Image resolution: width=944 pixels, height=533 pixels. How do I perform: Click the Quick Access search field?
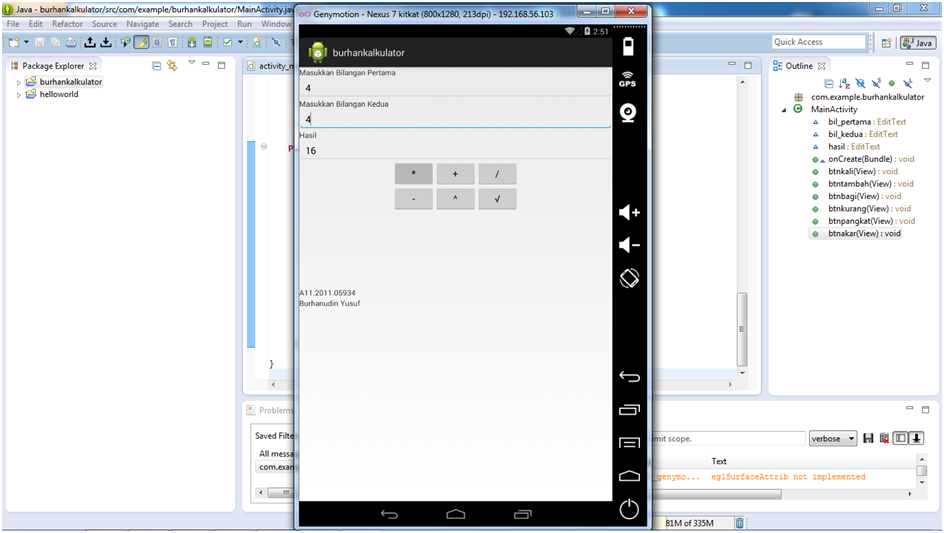point(819,42)
